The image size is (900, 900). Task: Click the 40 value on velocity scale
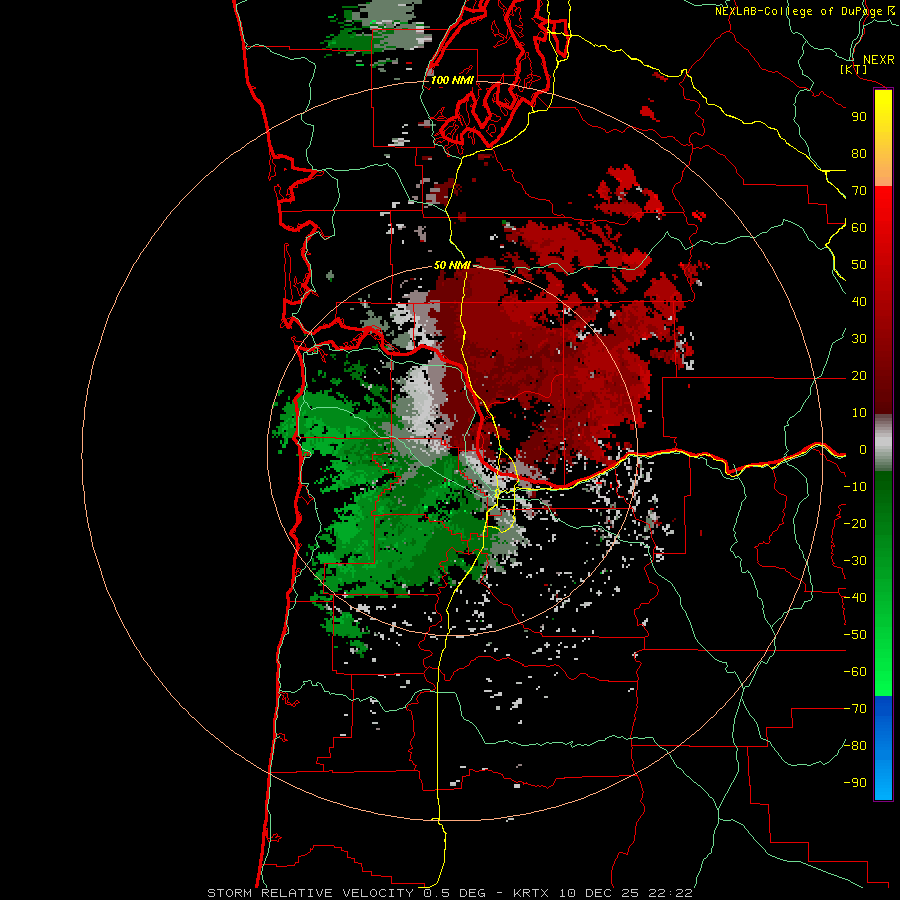click(859, 301)
